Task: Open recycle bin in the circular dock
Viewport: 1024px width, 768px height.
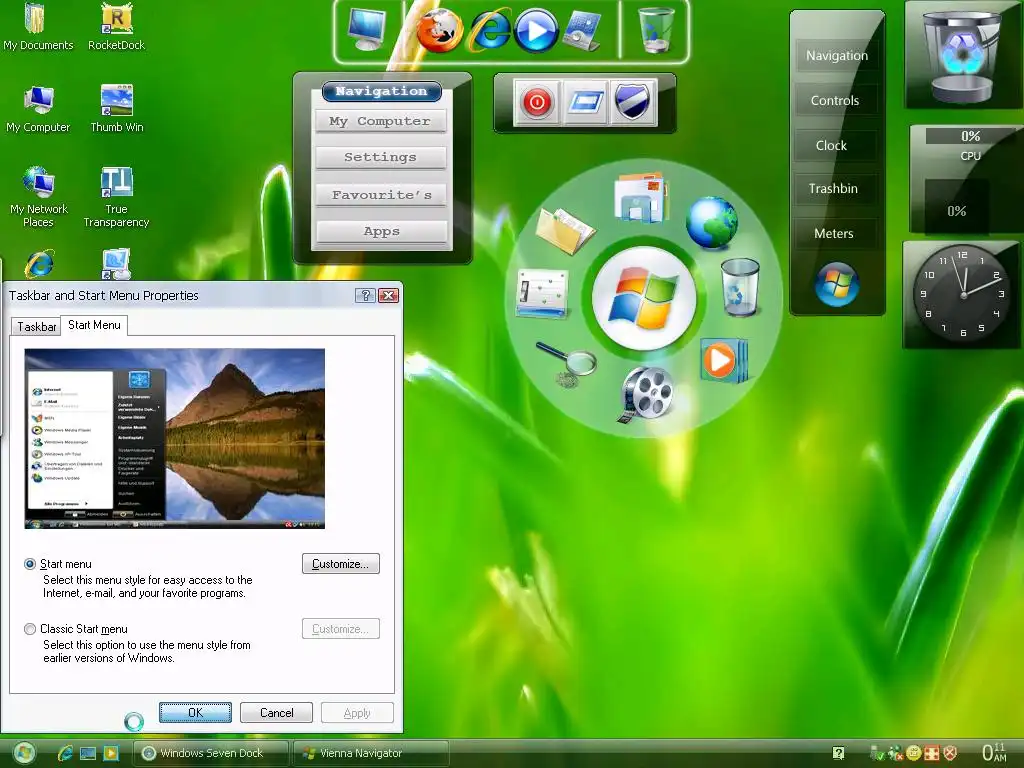Action: pyautogui.click(x=740, y=287)
